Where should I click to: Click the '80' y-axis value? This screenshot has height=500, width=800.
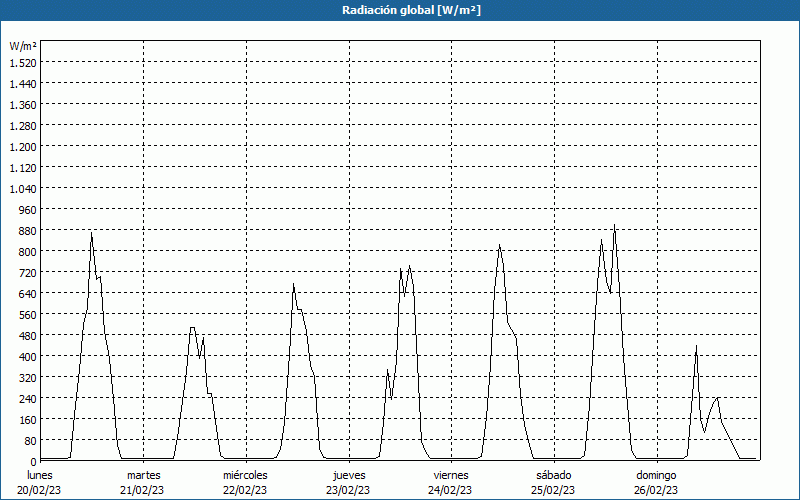pyautogui.click(x=31, y=441)
